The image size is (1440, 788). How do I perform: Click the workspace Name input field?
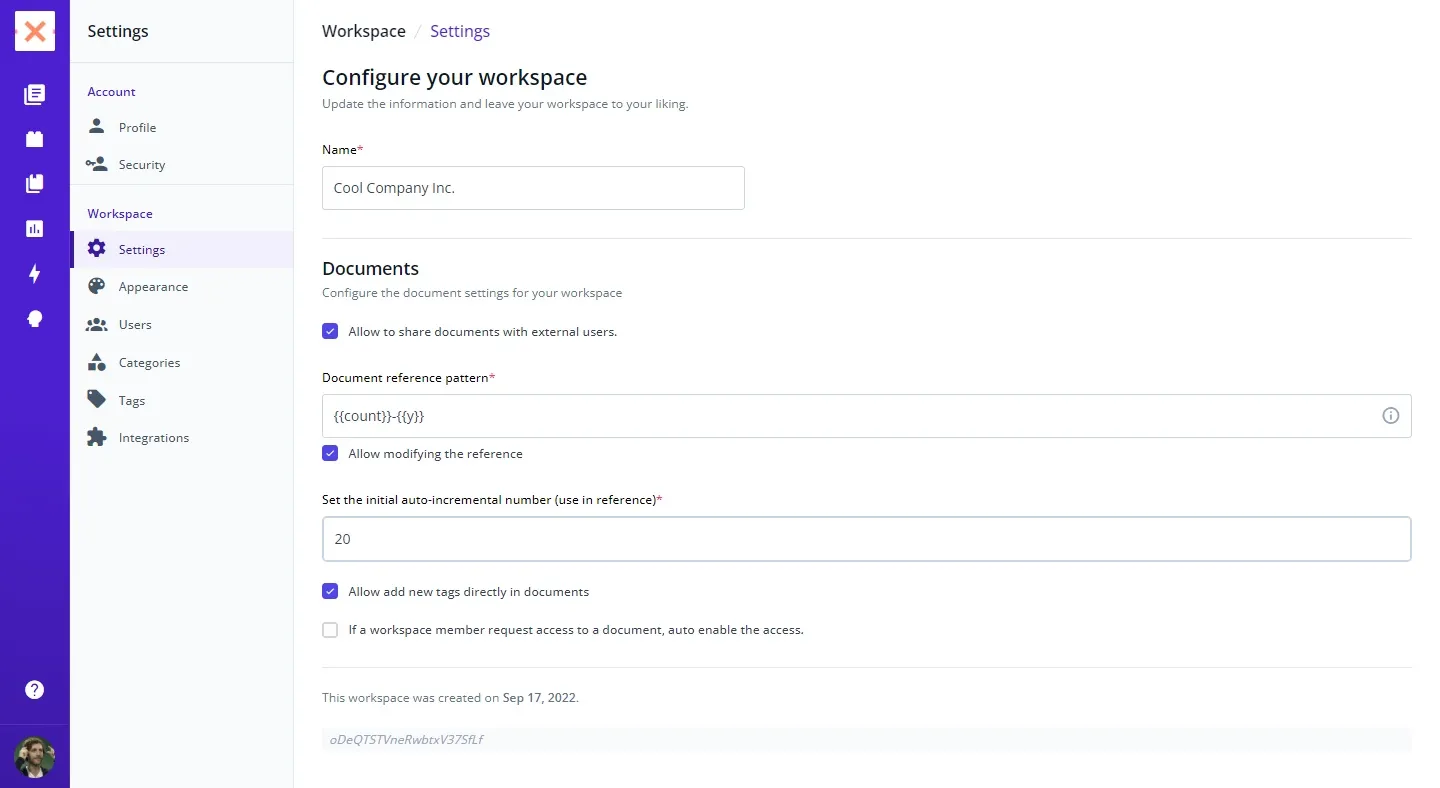click(533, 188)
